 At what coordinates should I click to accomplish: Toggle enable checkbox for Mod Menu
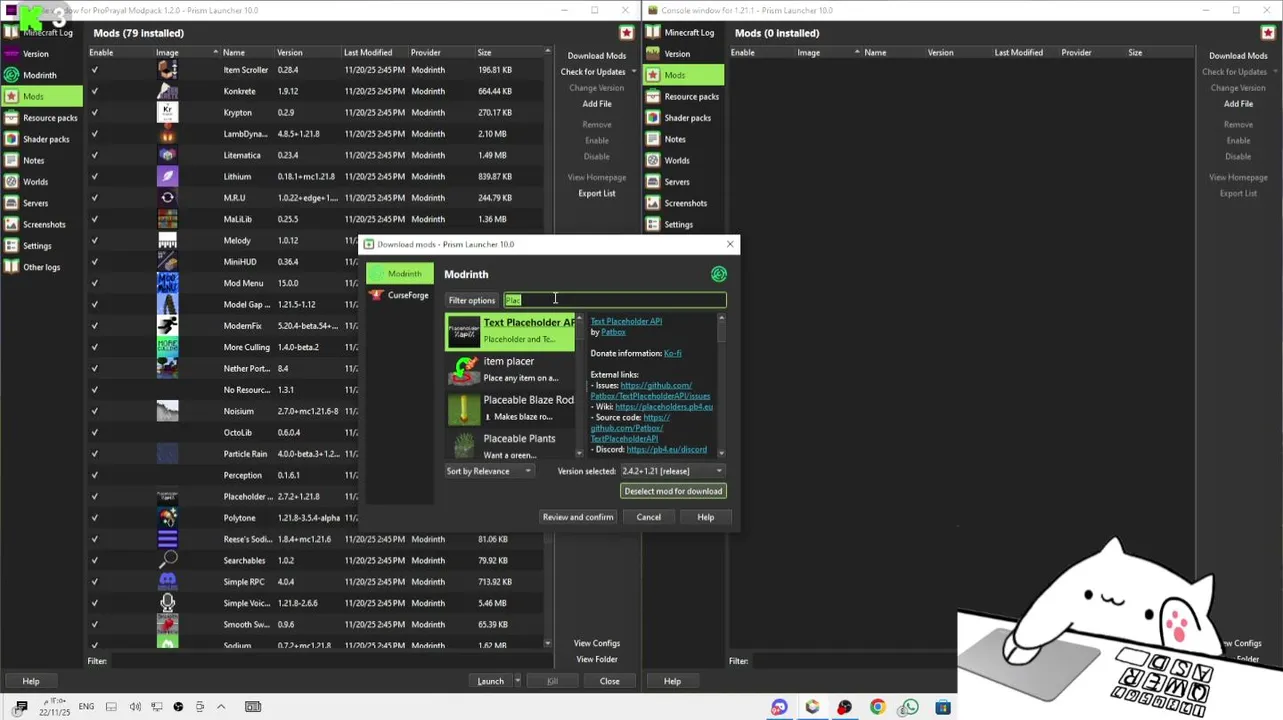click(x=95, y=283)
